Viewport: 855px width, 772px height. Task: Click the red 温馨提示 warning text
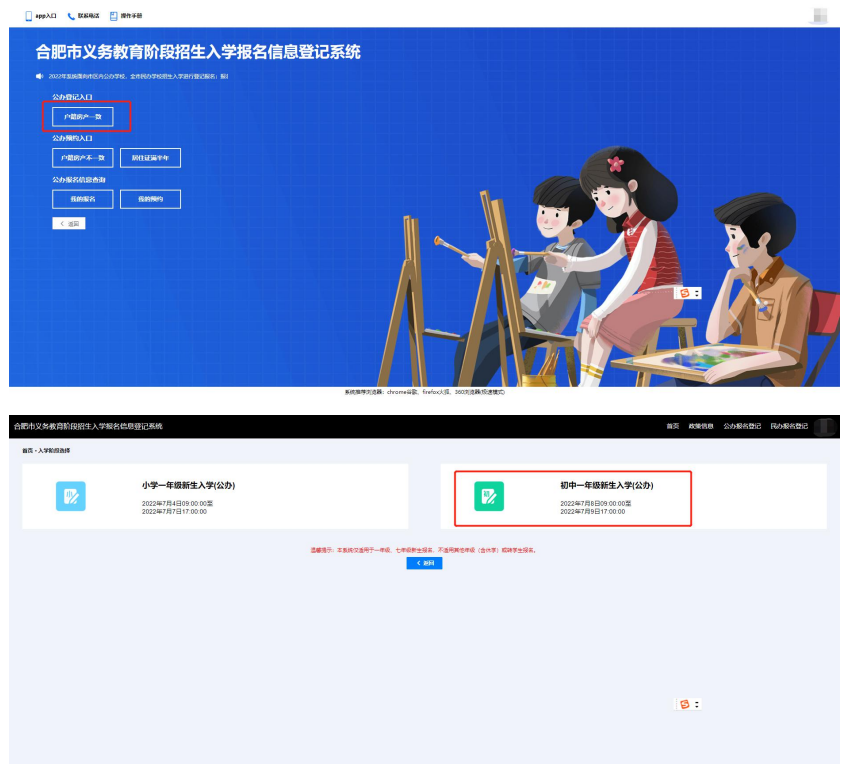(x=424, y=551)
